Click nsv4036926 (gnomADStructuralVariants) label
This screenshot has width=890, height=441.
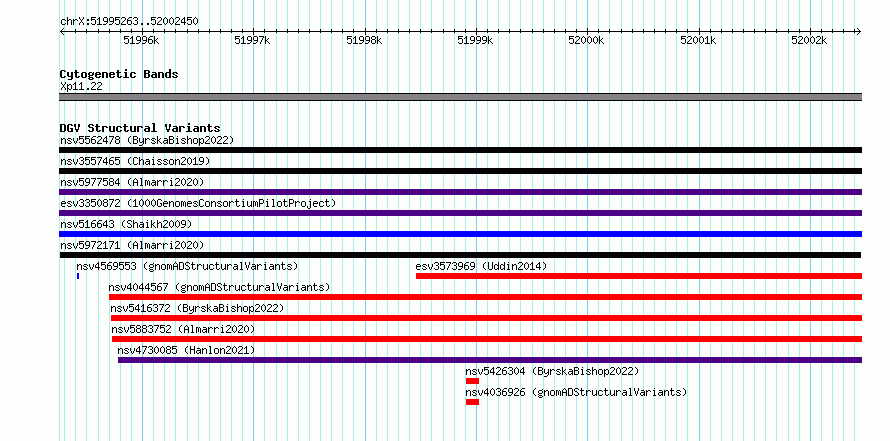tap(576, 392)
